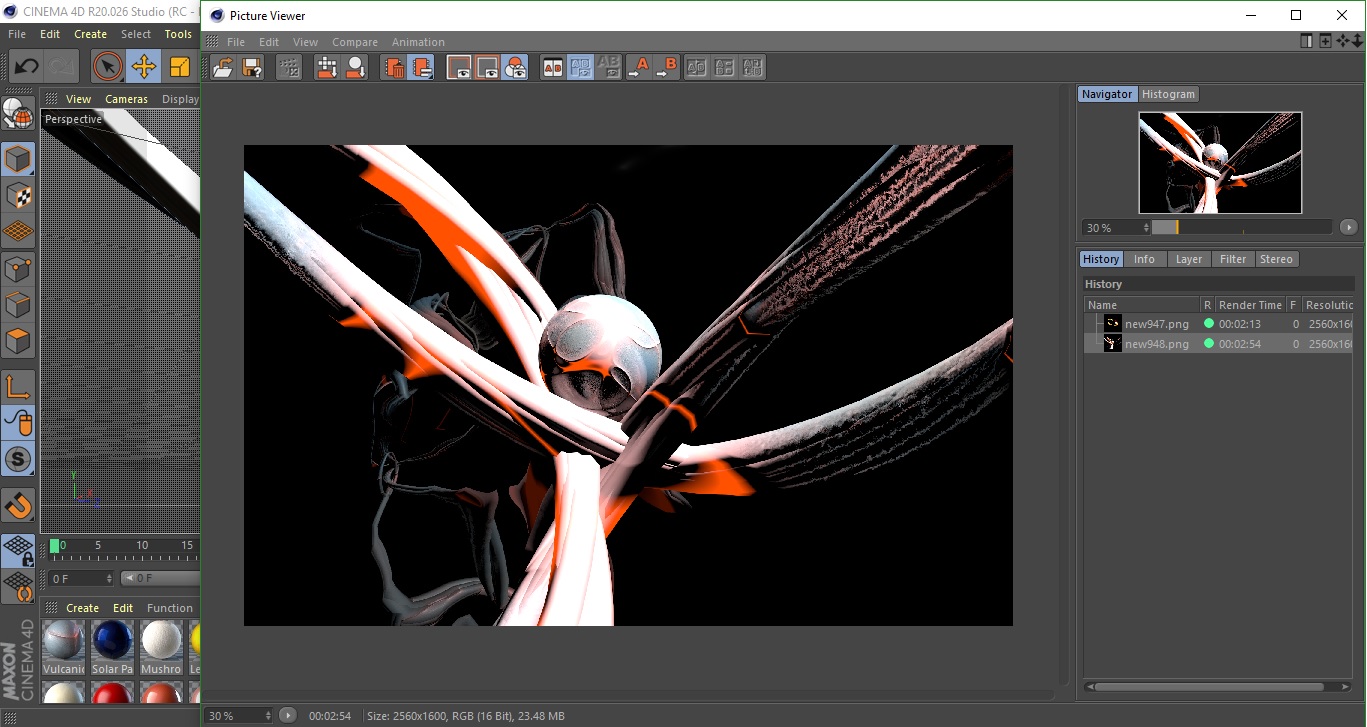
Task: Open Picture Viewer Edit menu
Action: click(269, 42)
